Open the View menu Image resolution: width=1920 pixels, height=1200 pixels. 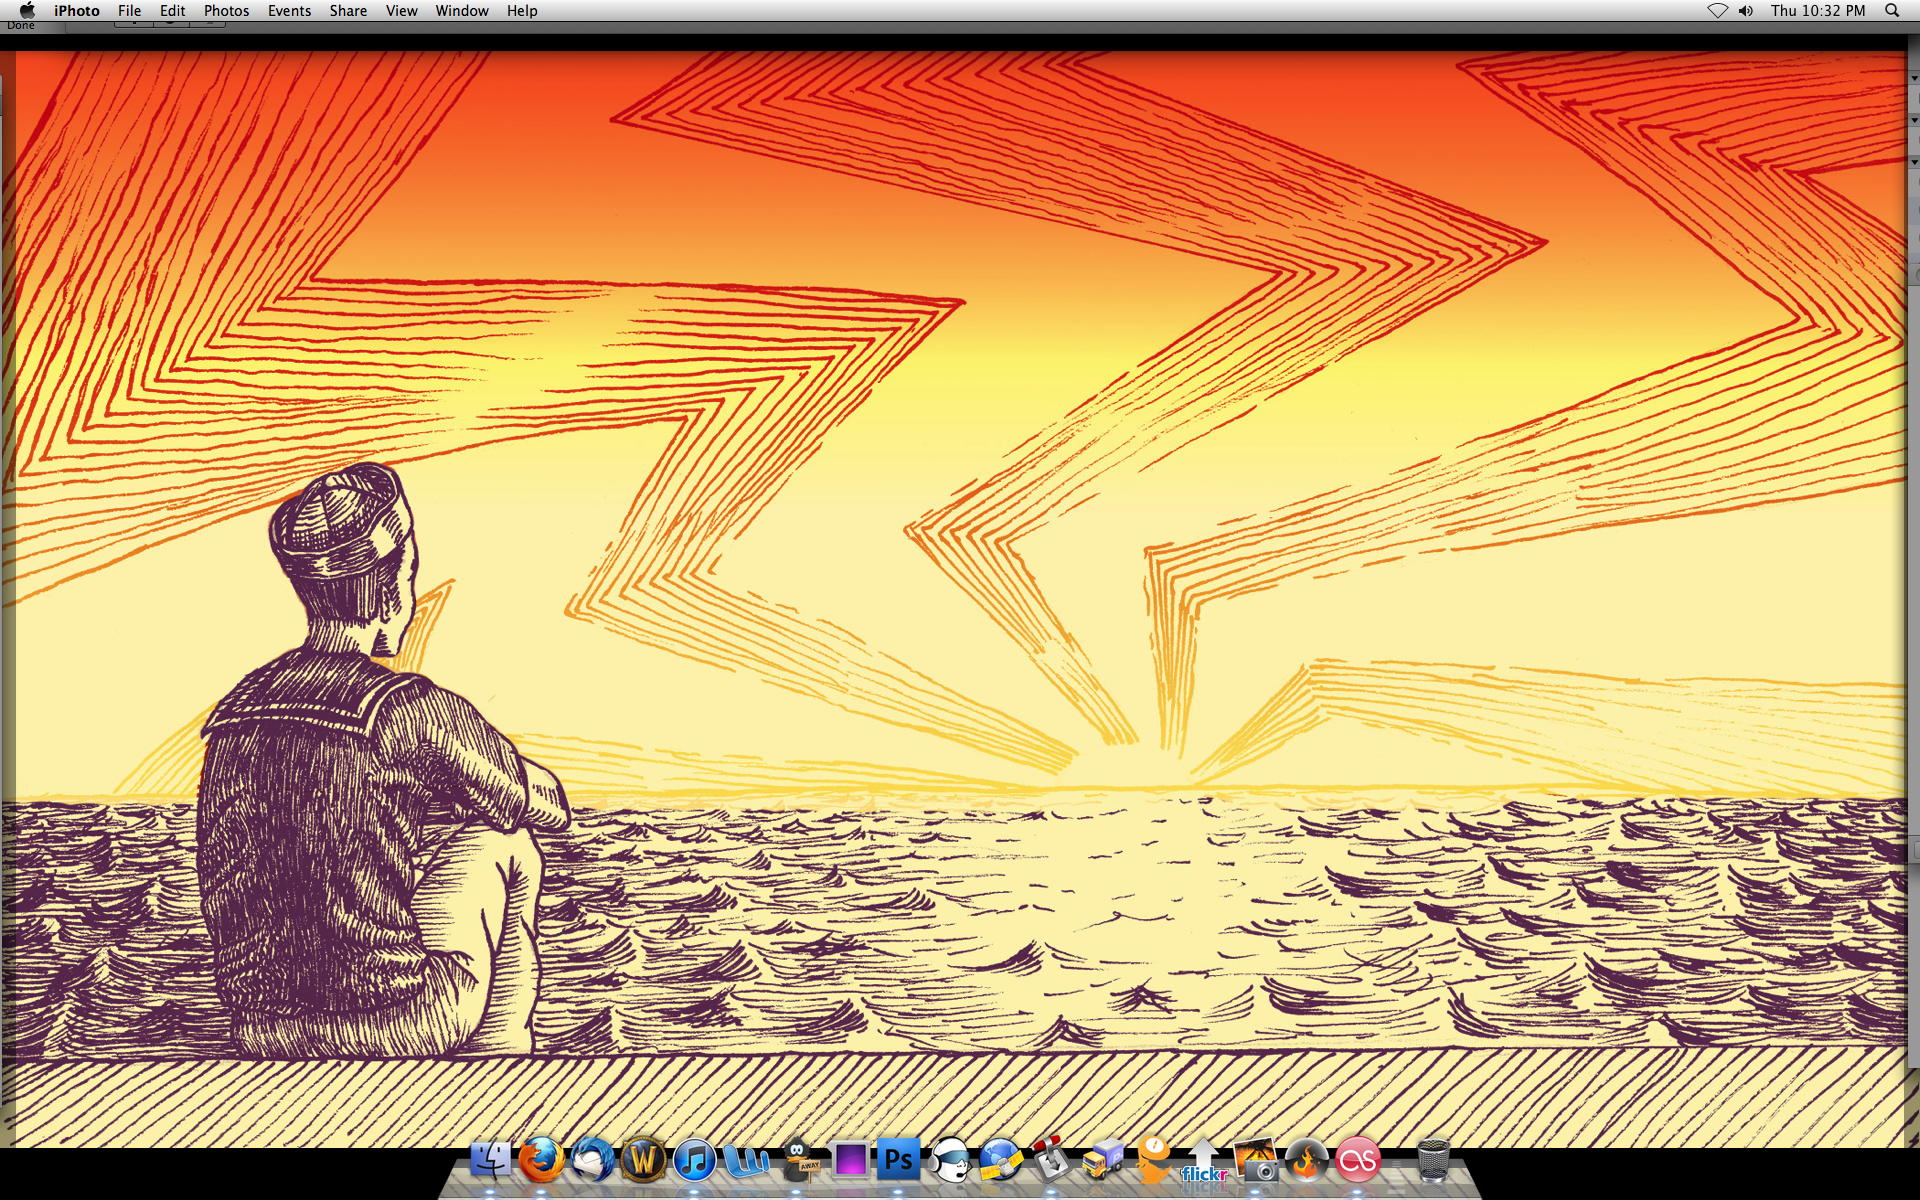402,11
